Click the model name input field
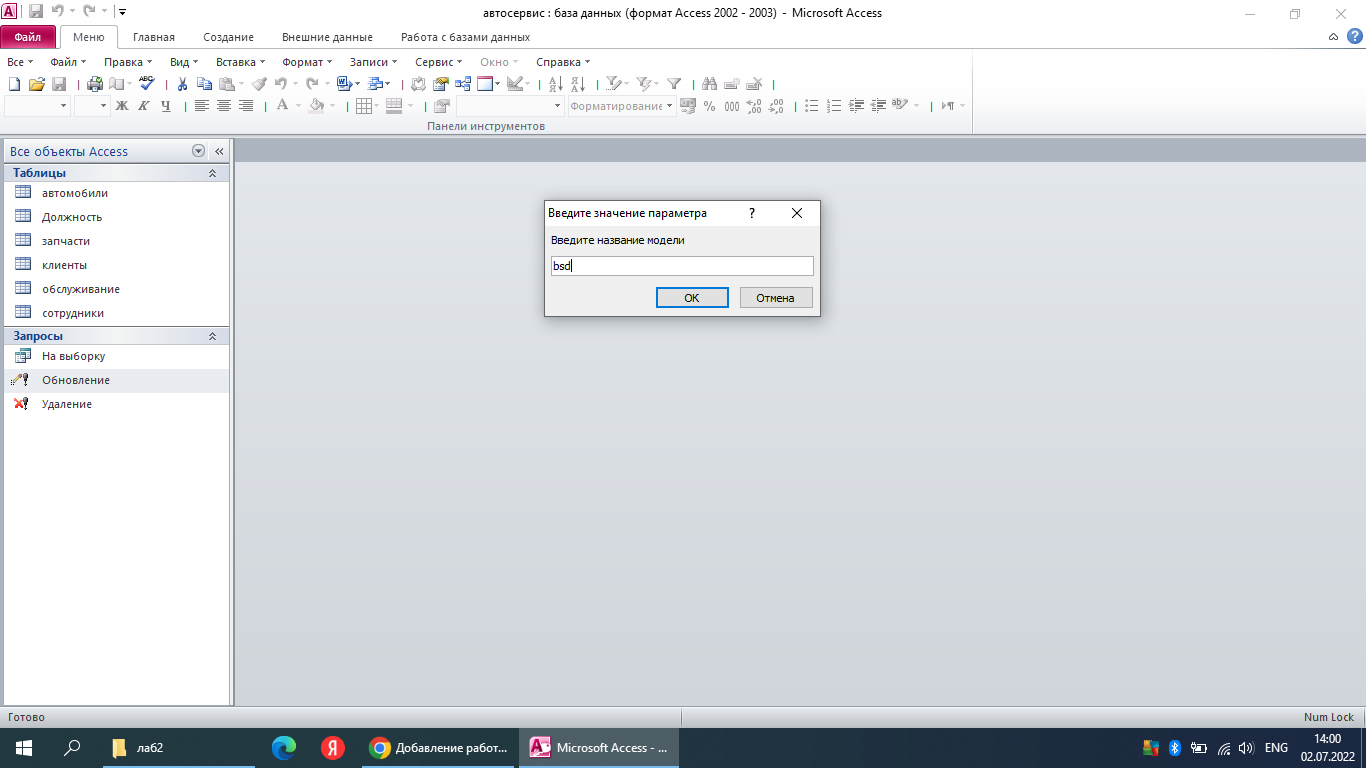This screenshot has width=1366, height=768. pos(682,266)
